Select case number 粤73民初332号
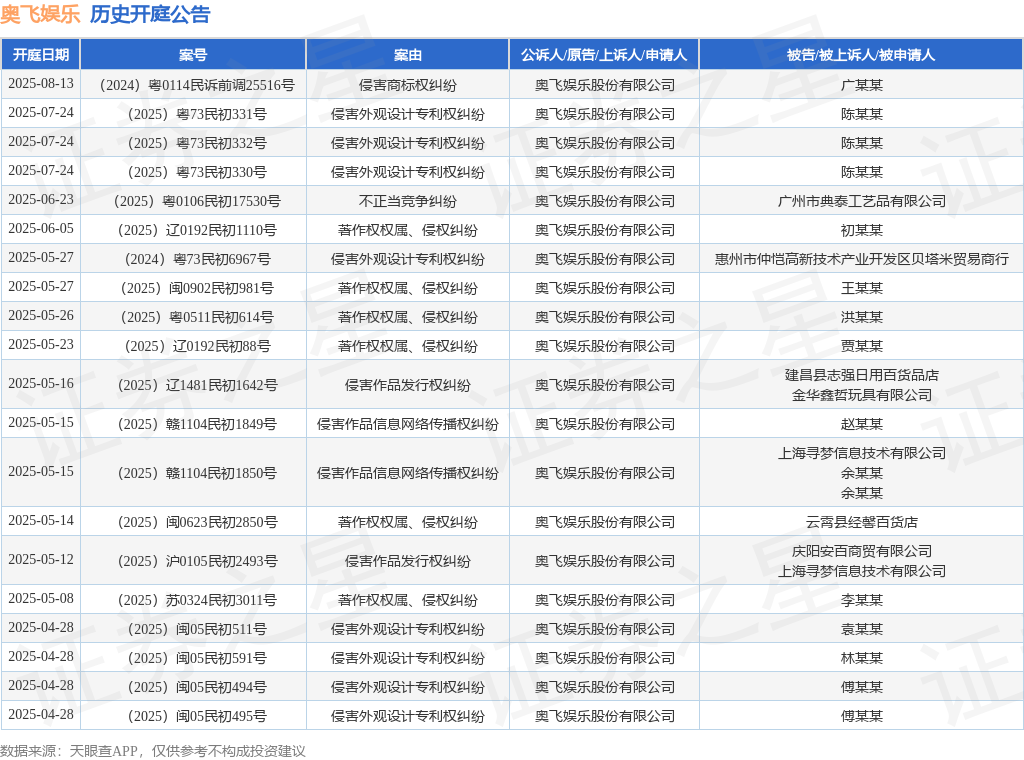The image size is (1024, 760). [x=197, y=143]
